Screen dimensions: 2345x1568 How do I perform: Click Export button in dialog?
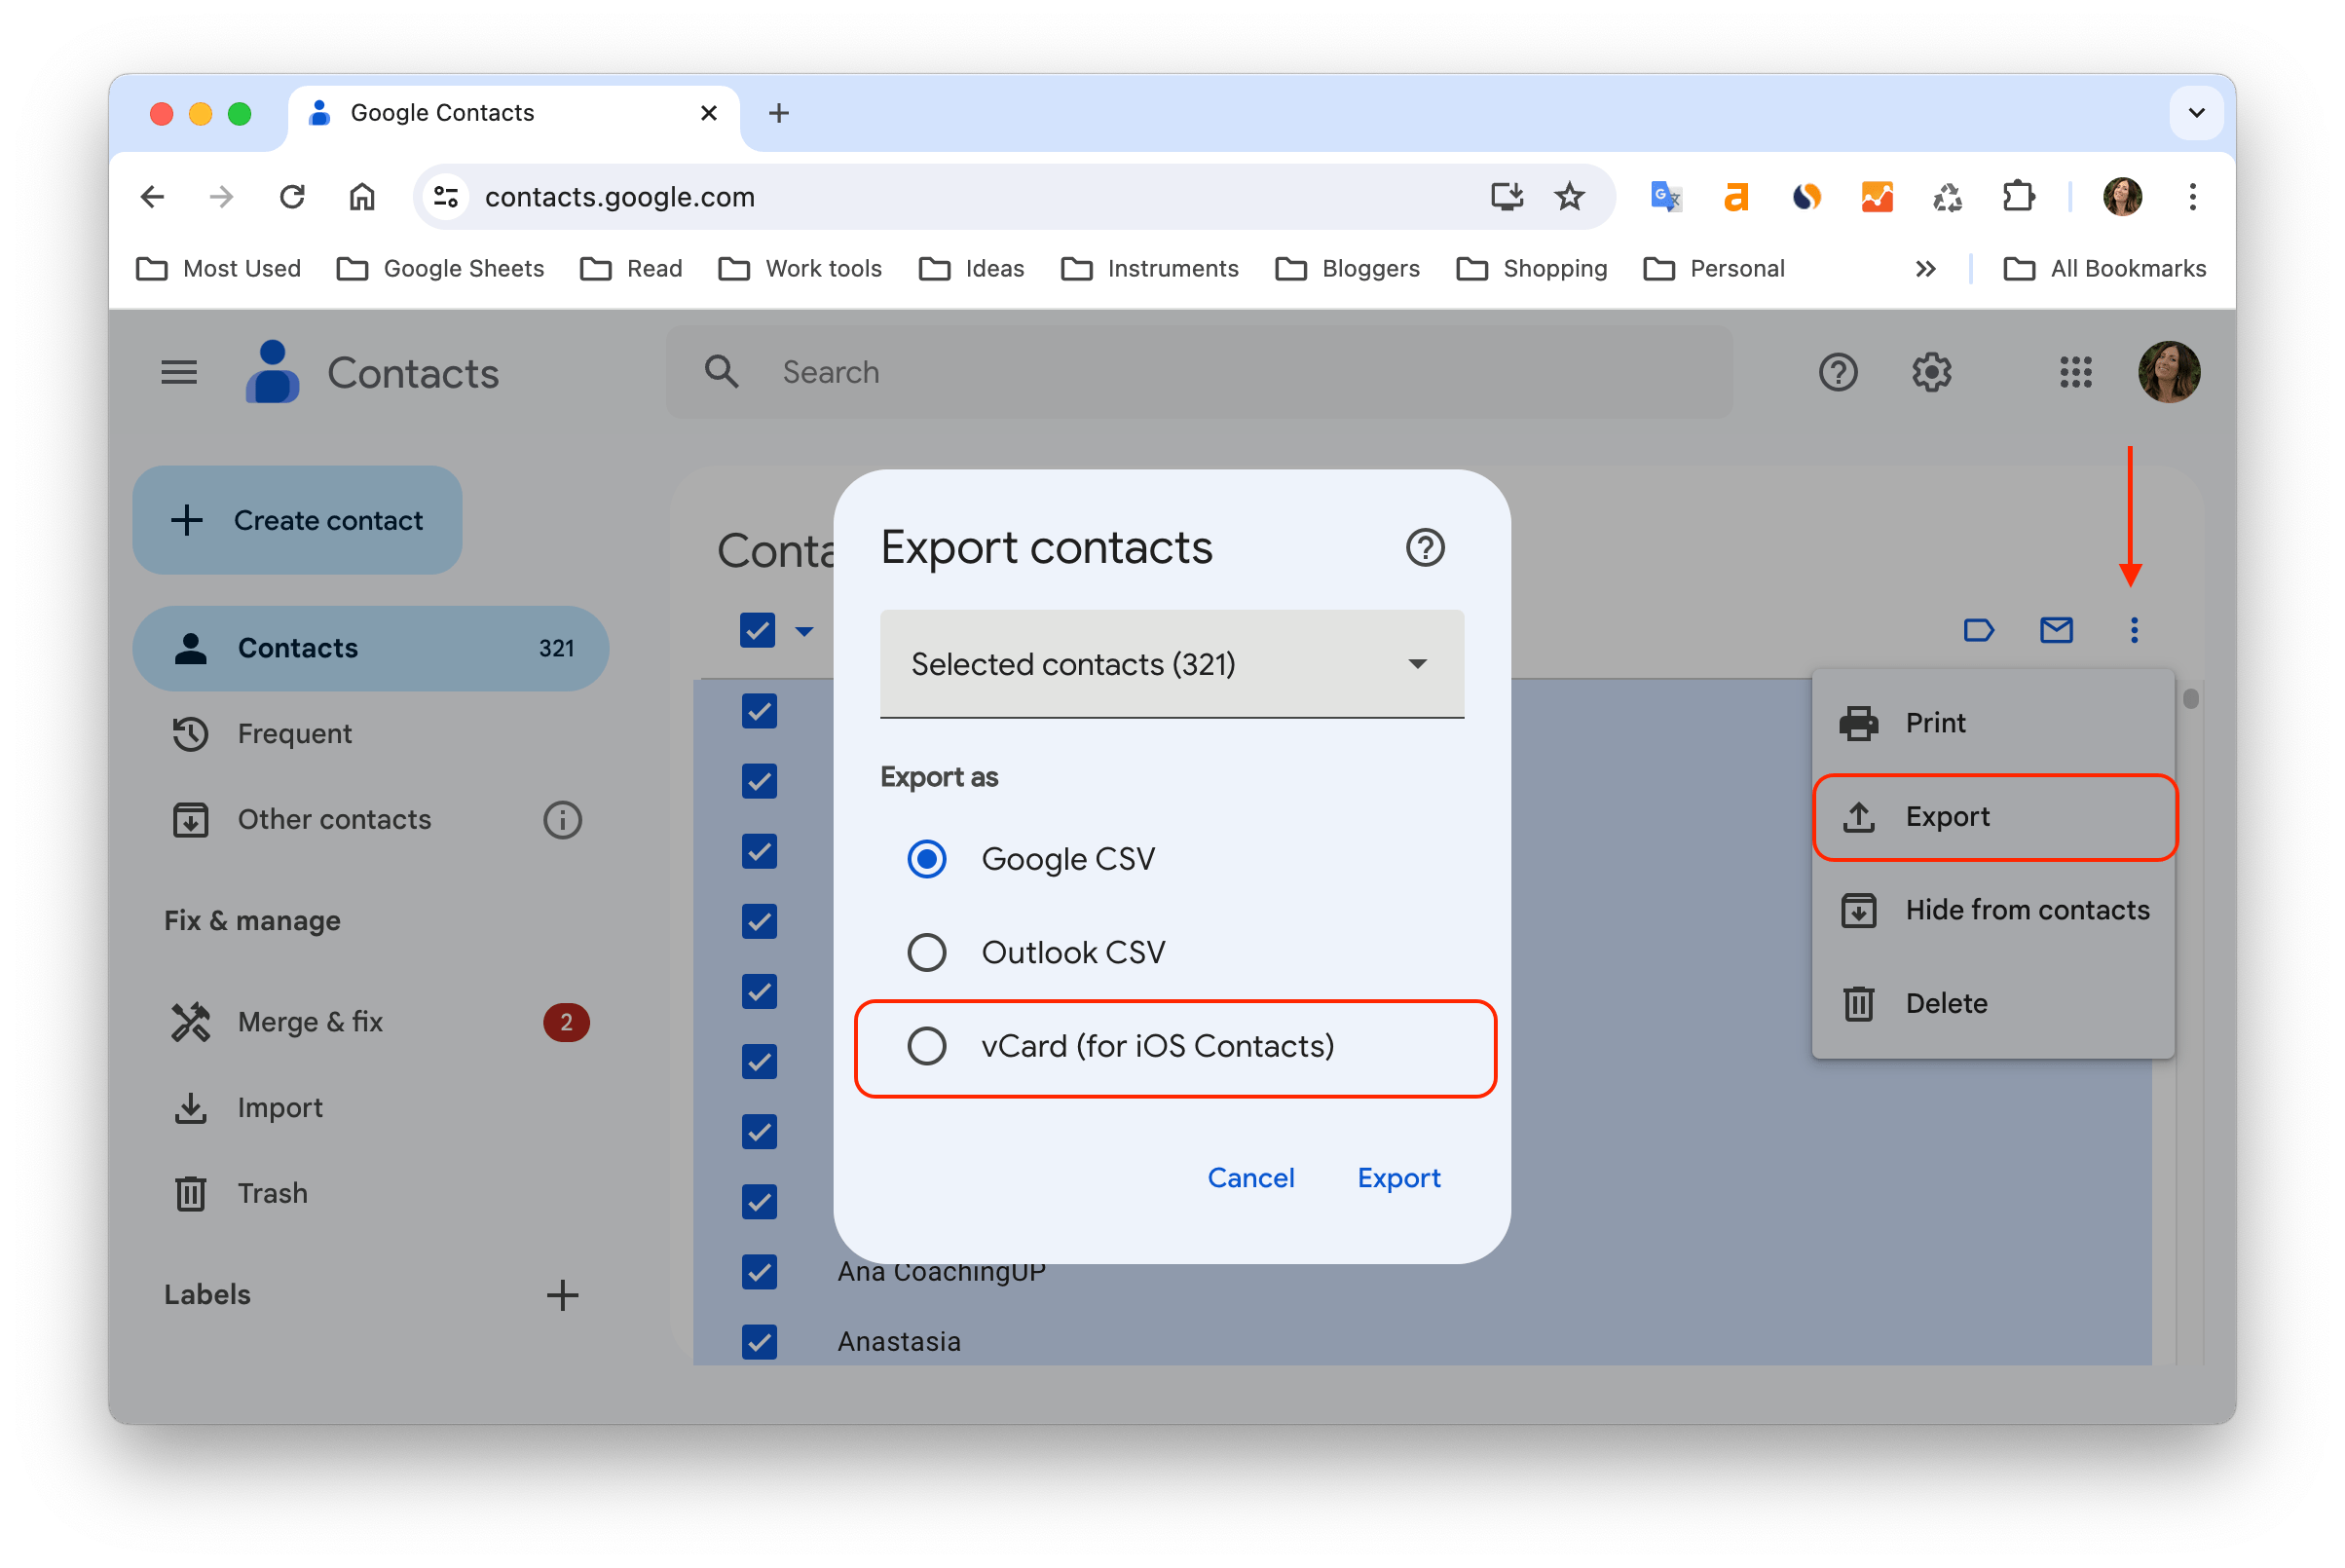(1398, 1178)
